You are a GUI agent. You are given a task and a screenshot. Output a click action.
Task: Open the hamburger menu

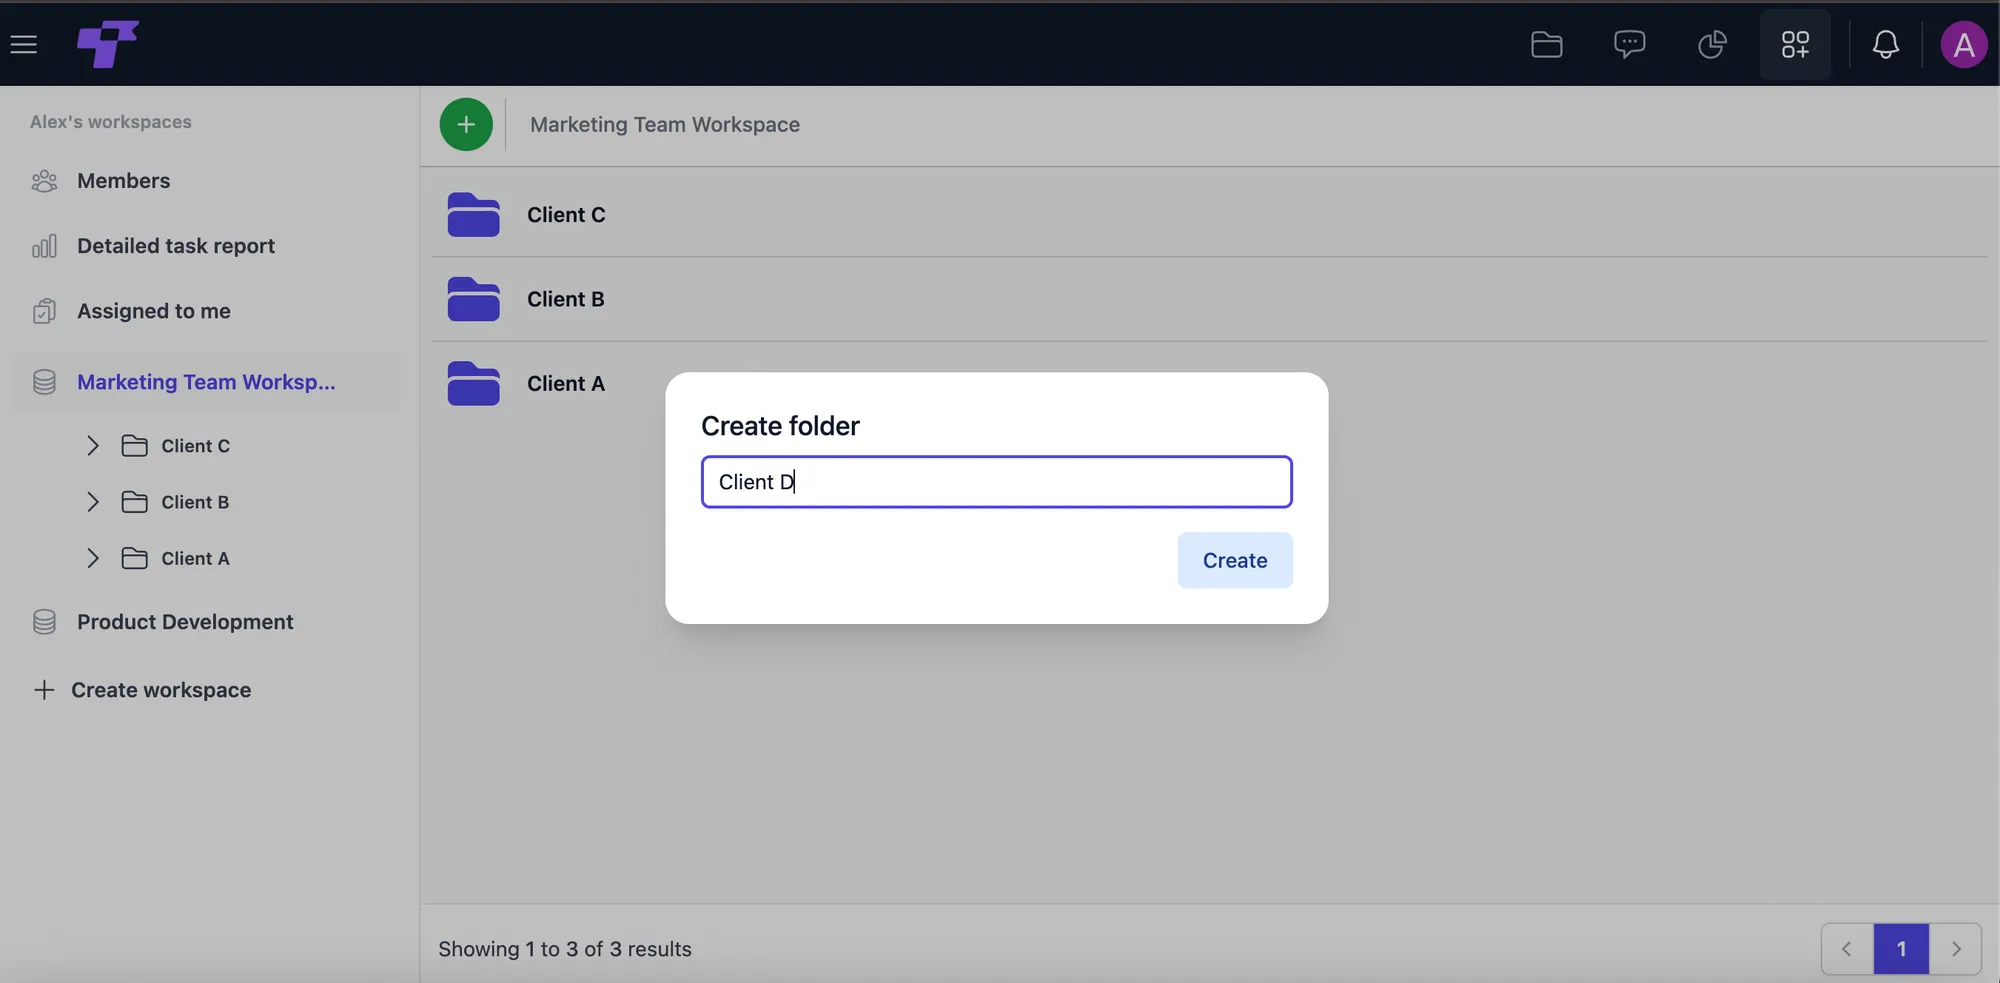click(x=24, y=44)
